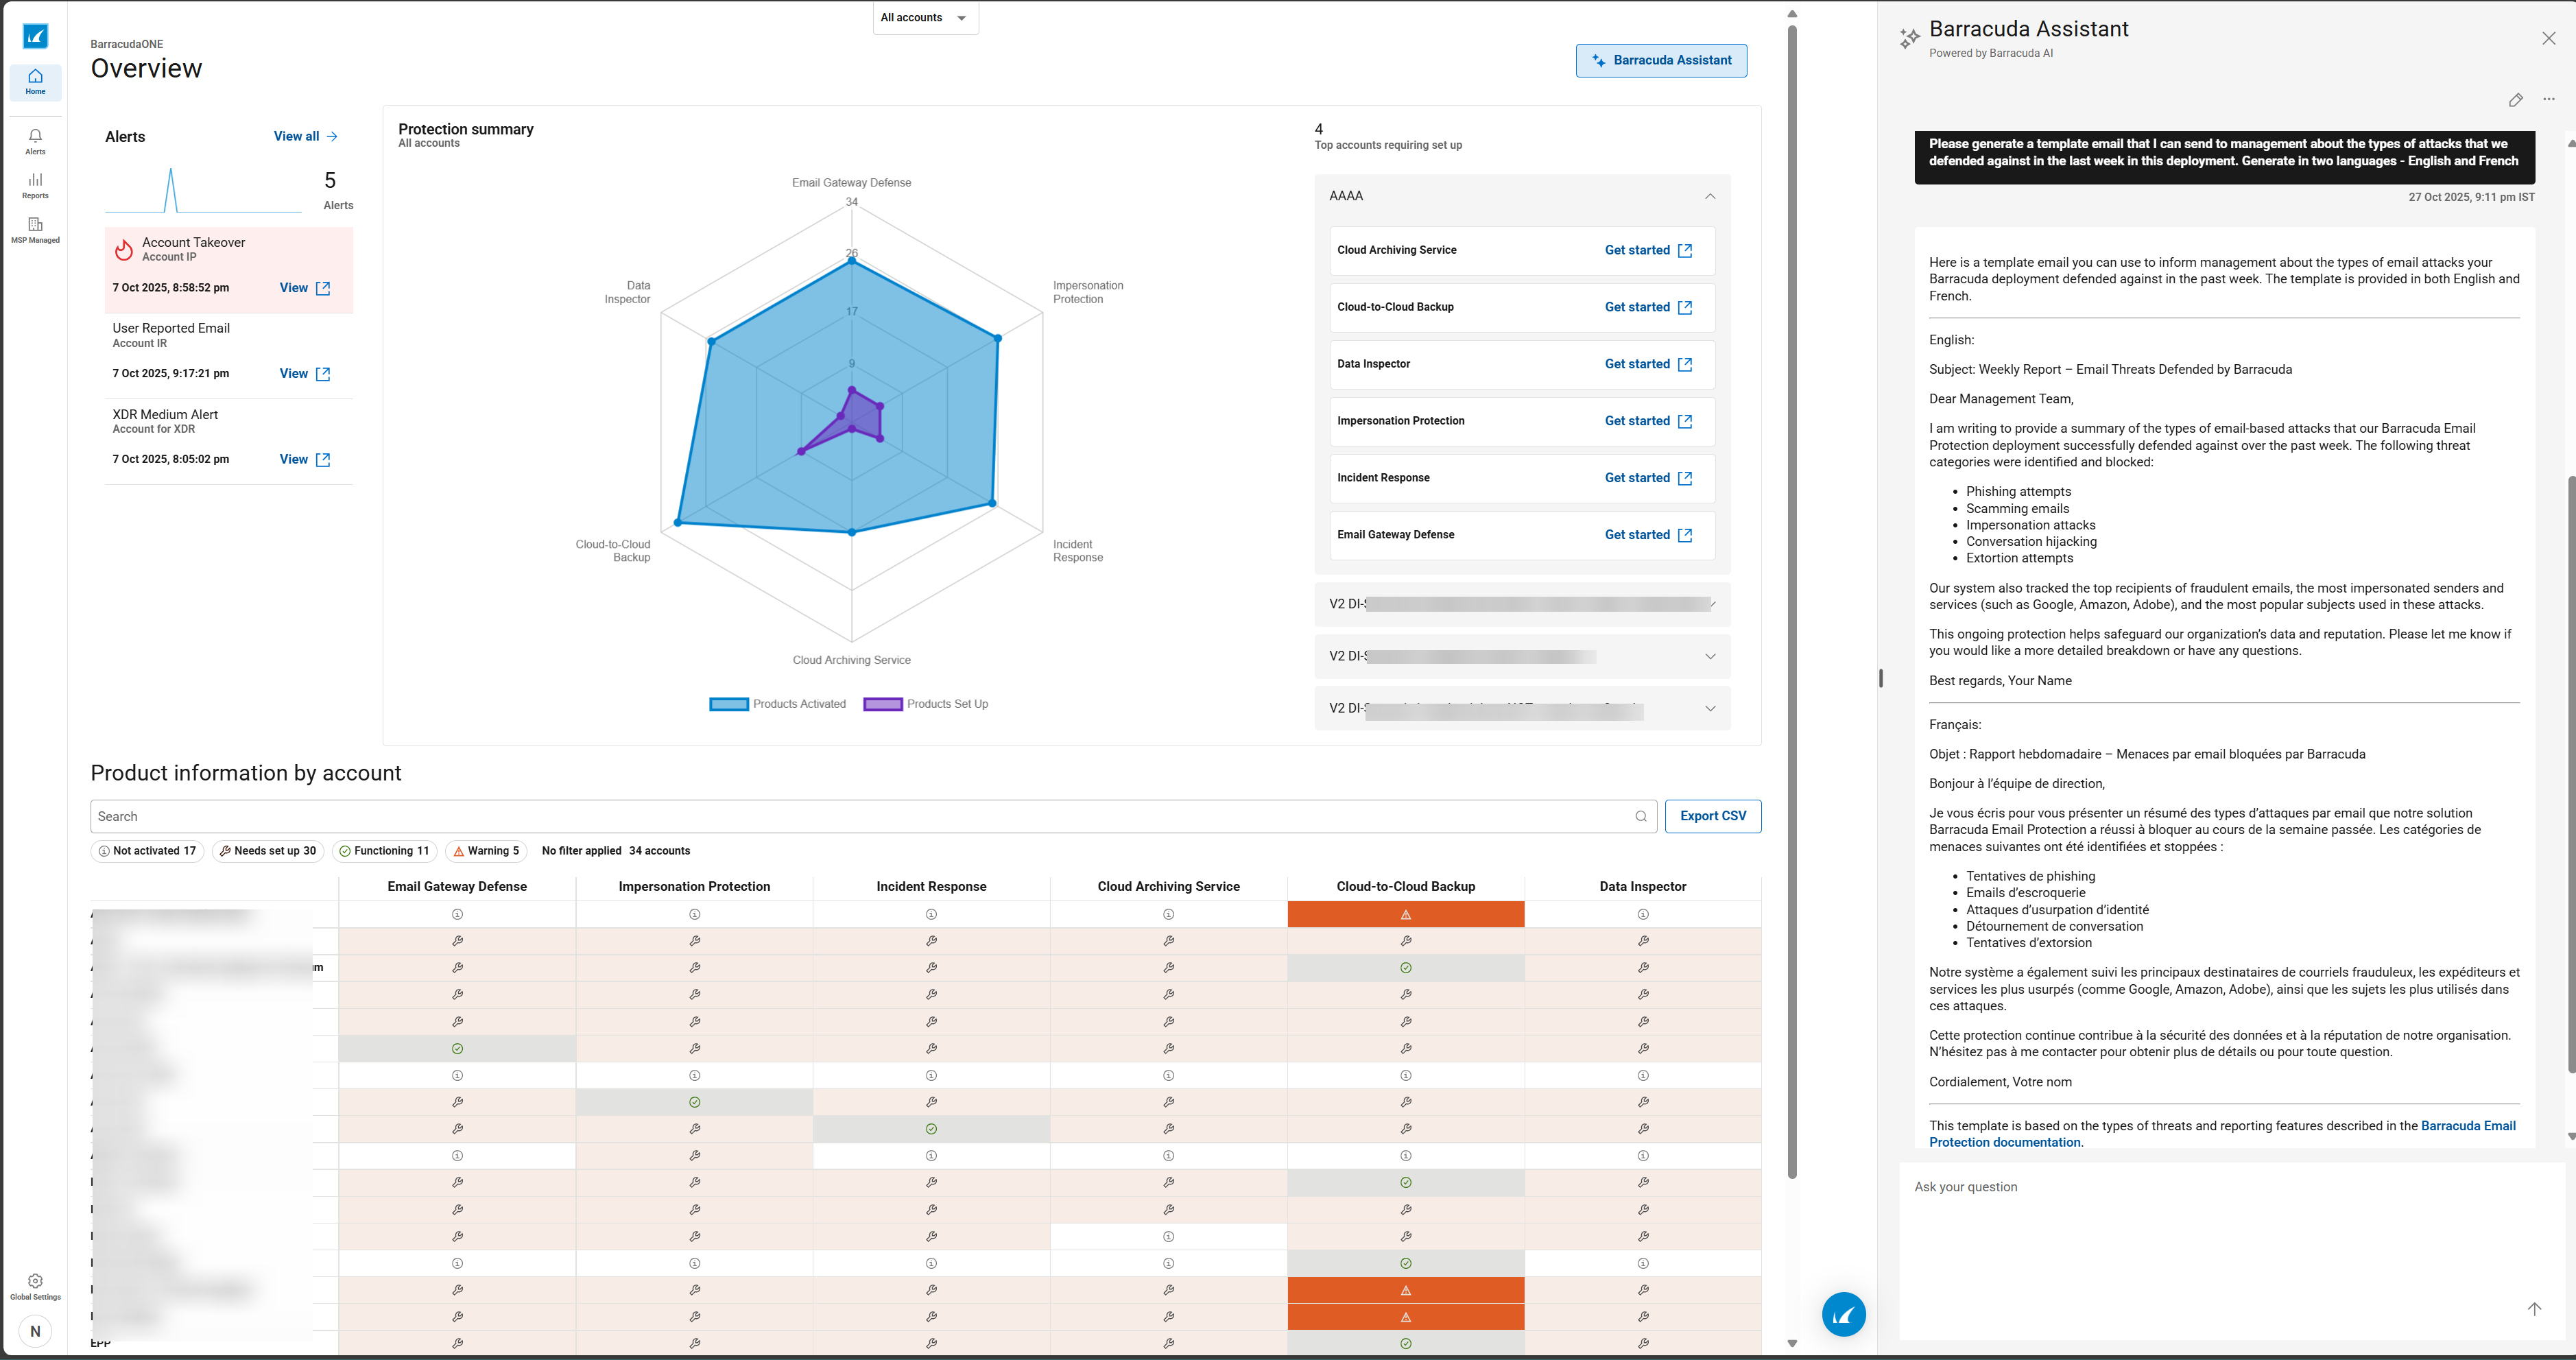Toggle the Not activated 17 filter
2576x1360 pixels.
tap(147, 851)
